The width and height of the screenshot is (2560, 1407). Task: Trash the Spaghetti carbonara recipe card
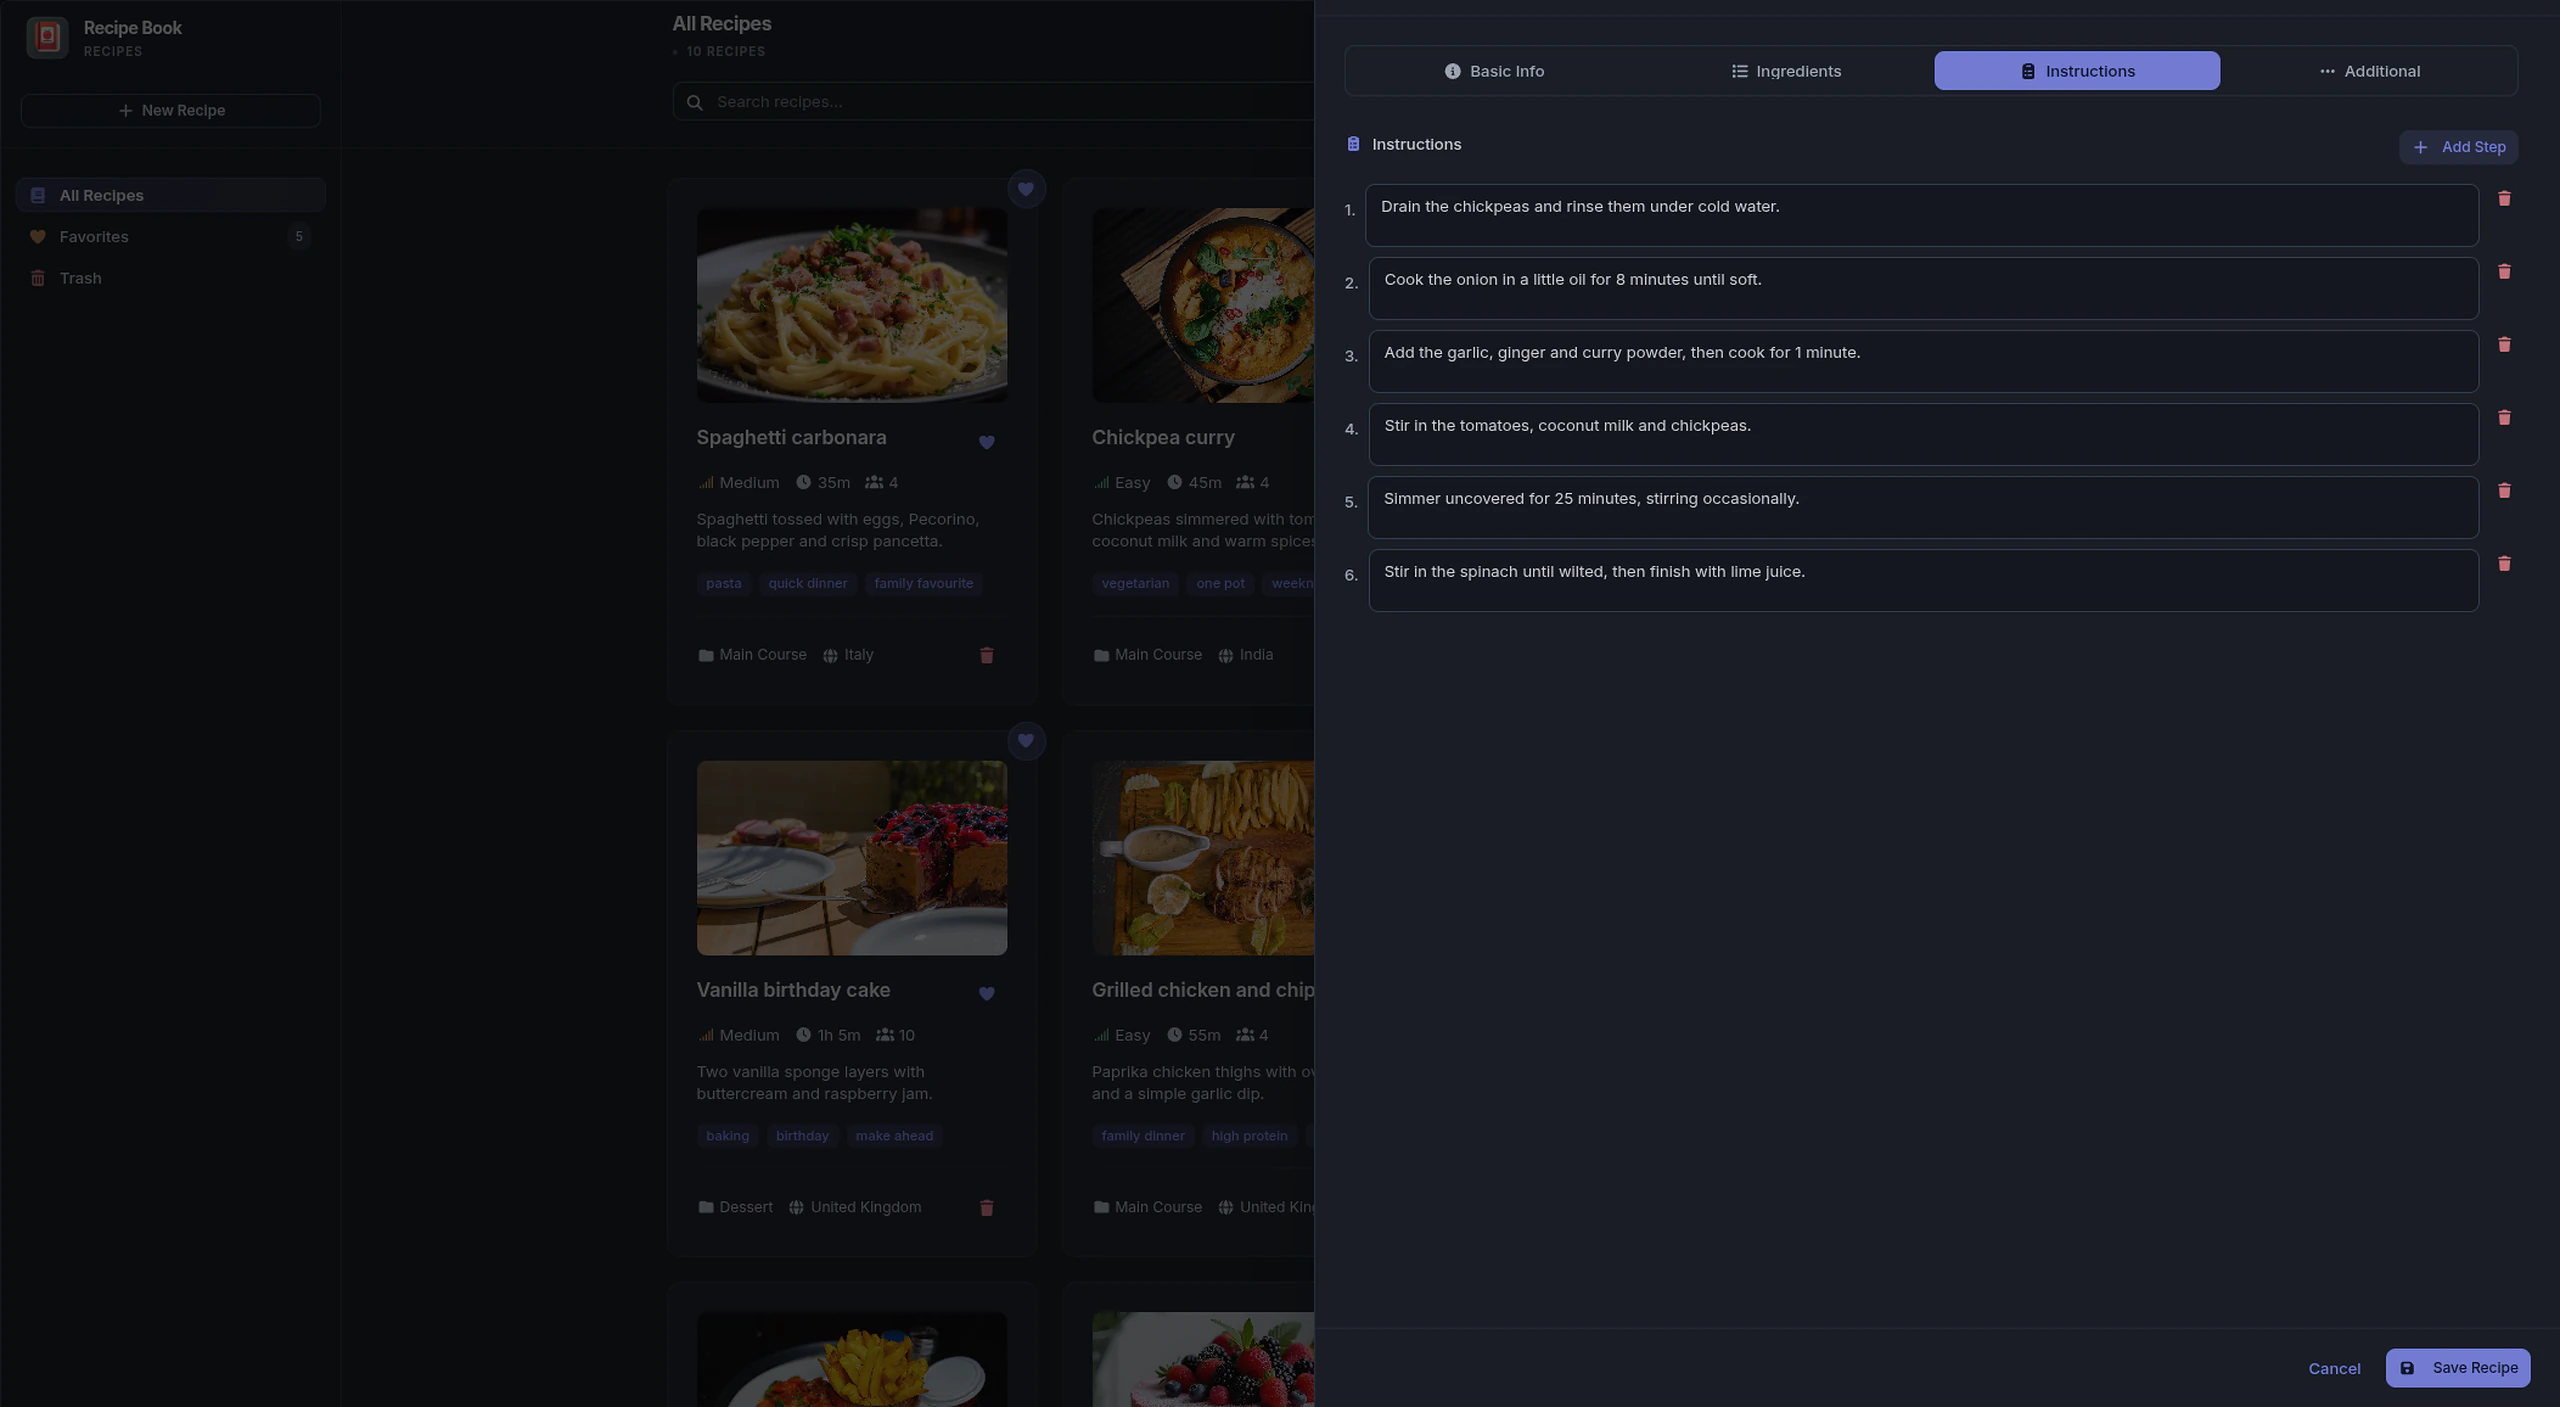click(x=986, y=655)
